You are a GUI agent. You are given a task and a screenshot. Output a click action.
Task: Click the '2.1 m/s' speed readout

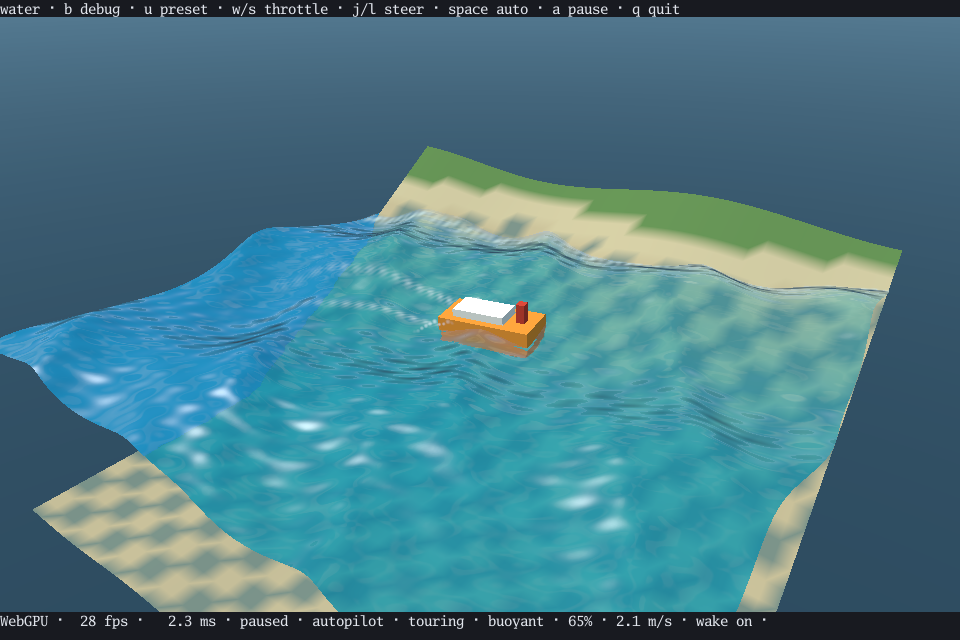point(643,621)
